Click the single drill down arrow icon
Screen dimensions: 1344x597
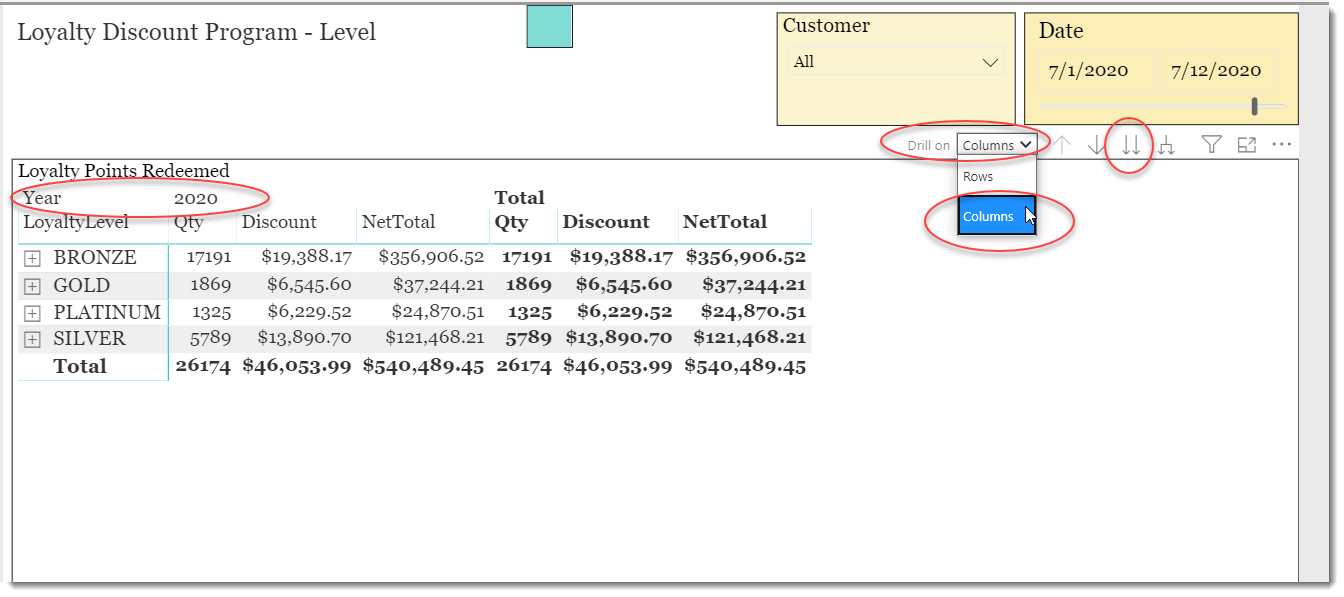(1097, 145)
